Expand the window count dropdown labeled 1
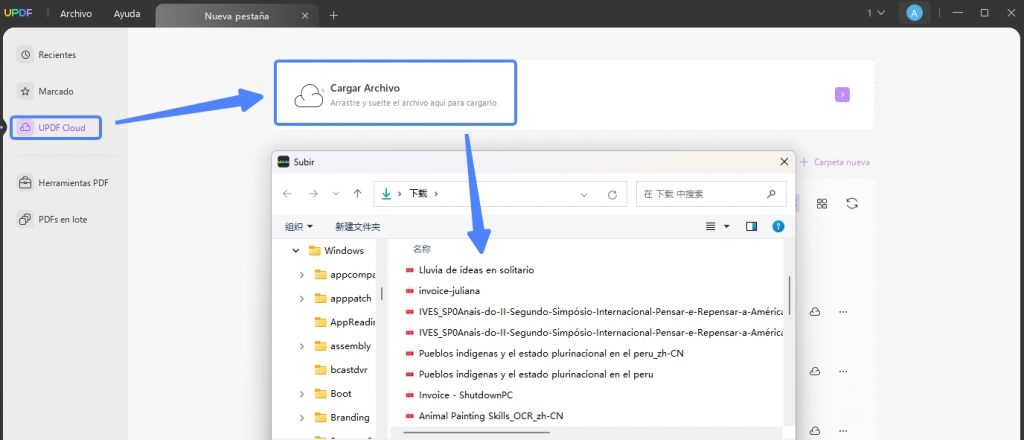The image size is (1024, 440). coord(876,13)
